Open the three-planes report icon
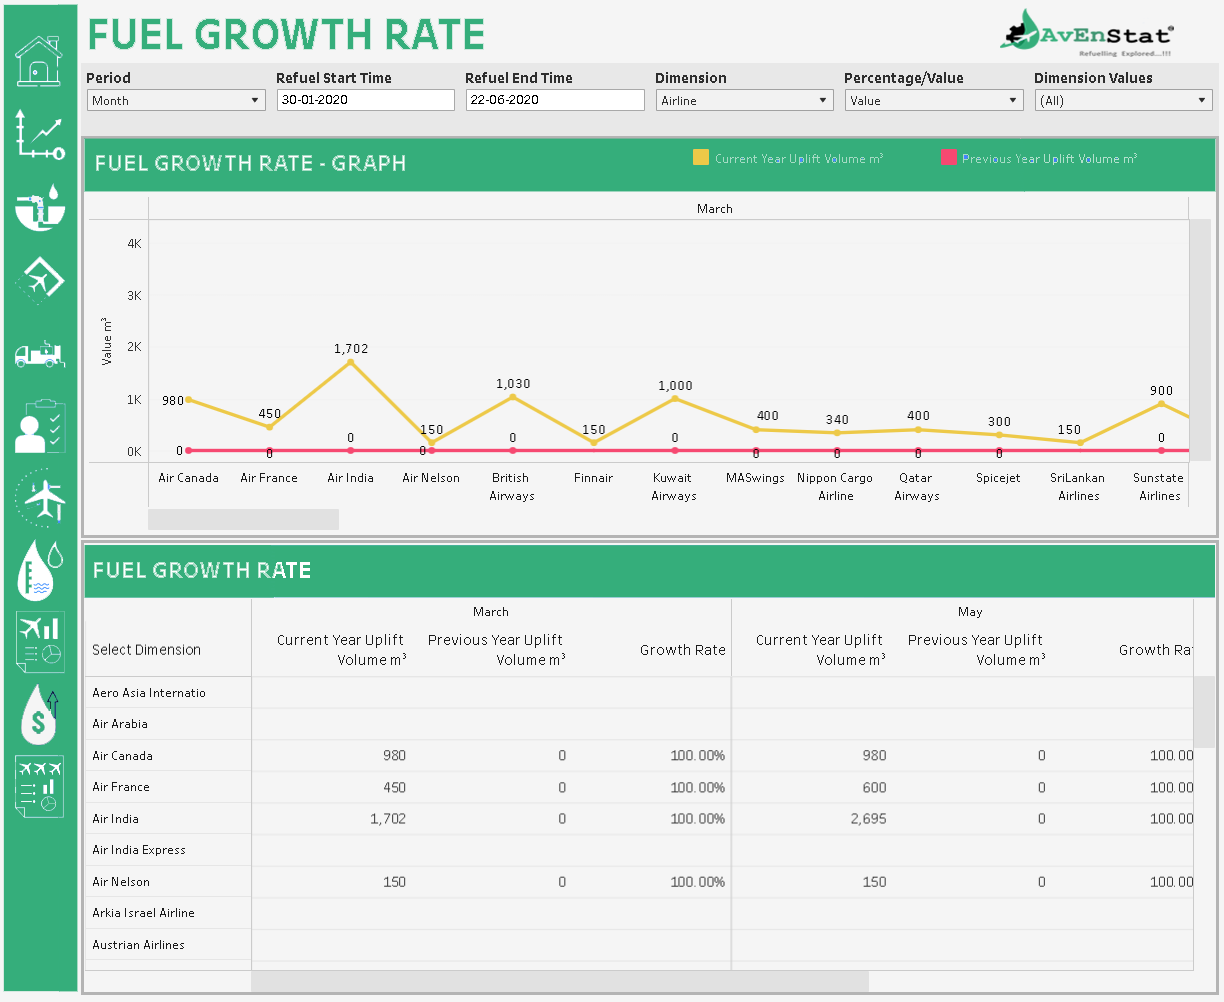 [x=39, y=786]
